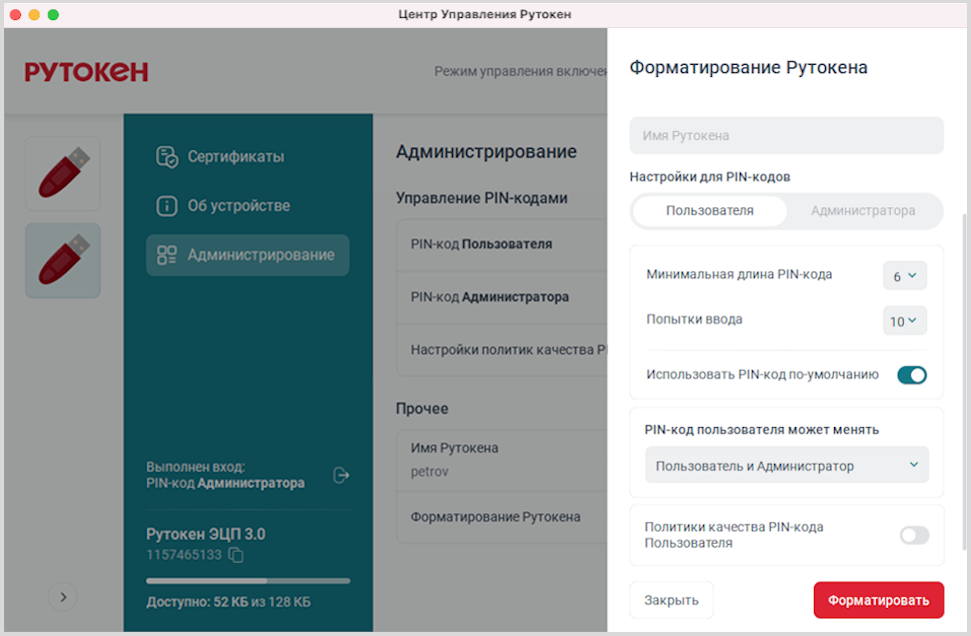
Task: Expand the sidebar with the arrow button
Action: (x=63, y=597)
